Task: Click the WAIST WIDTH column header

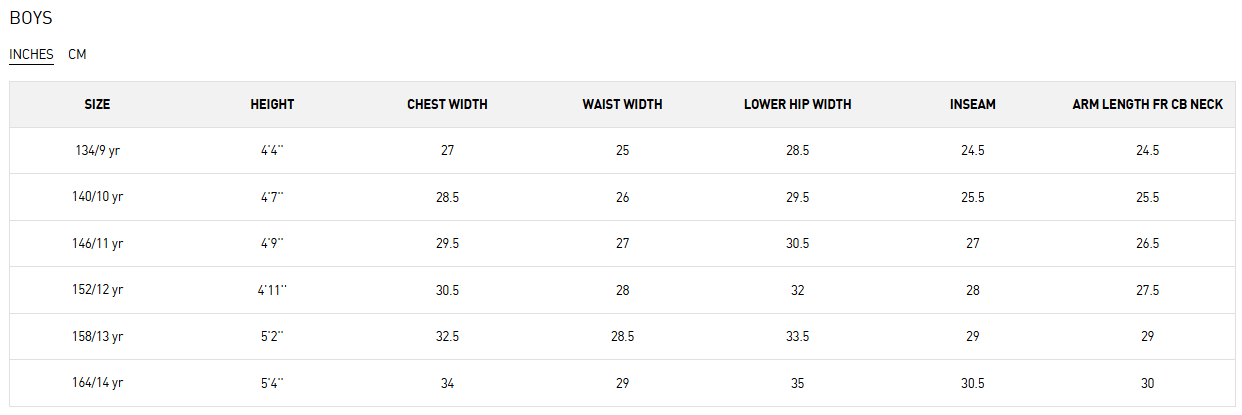Action: pyautogui.click(x=622, y=104)
